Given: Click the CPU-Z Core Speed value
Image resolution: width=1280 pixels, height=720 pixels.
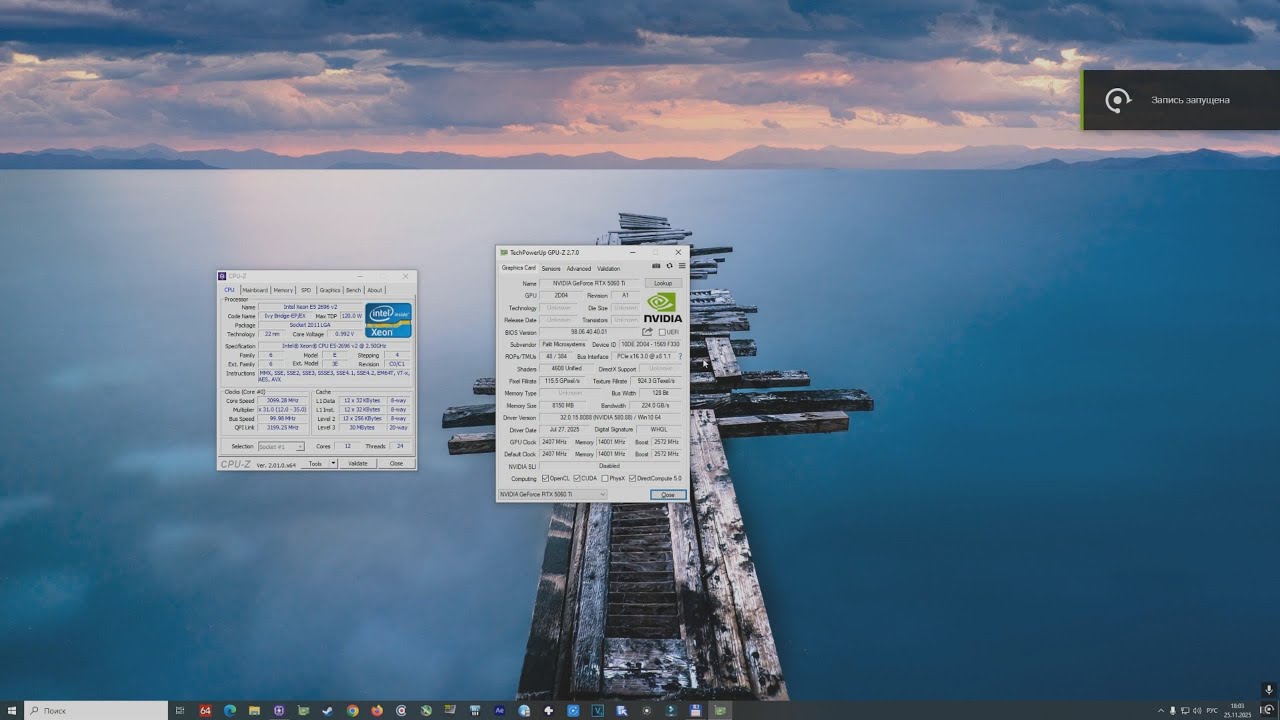Looking at the screenshot, I should (x=282, y=400).
